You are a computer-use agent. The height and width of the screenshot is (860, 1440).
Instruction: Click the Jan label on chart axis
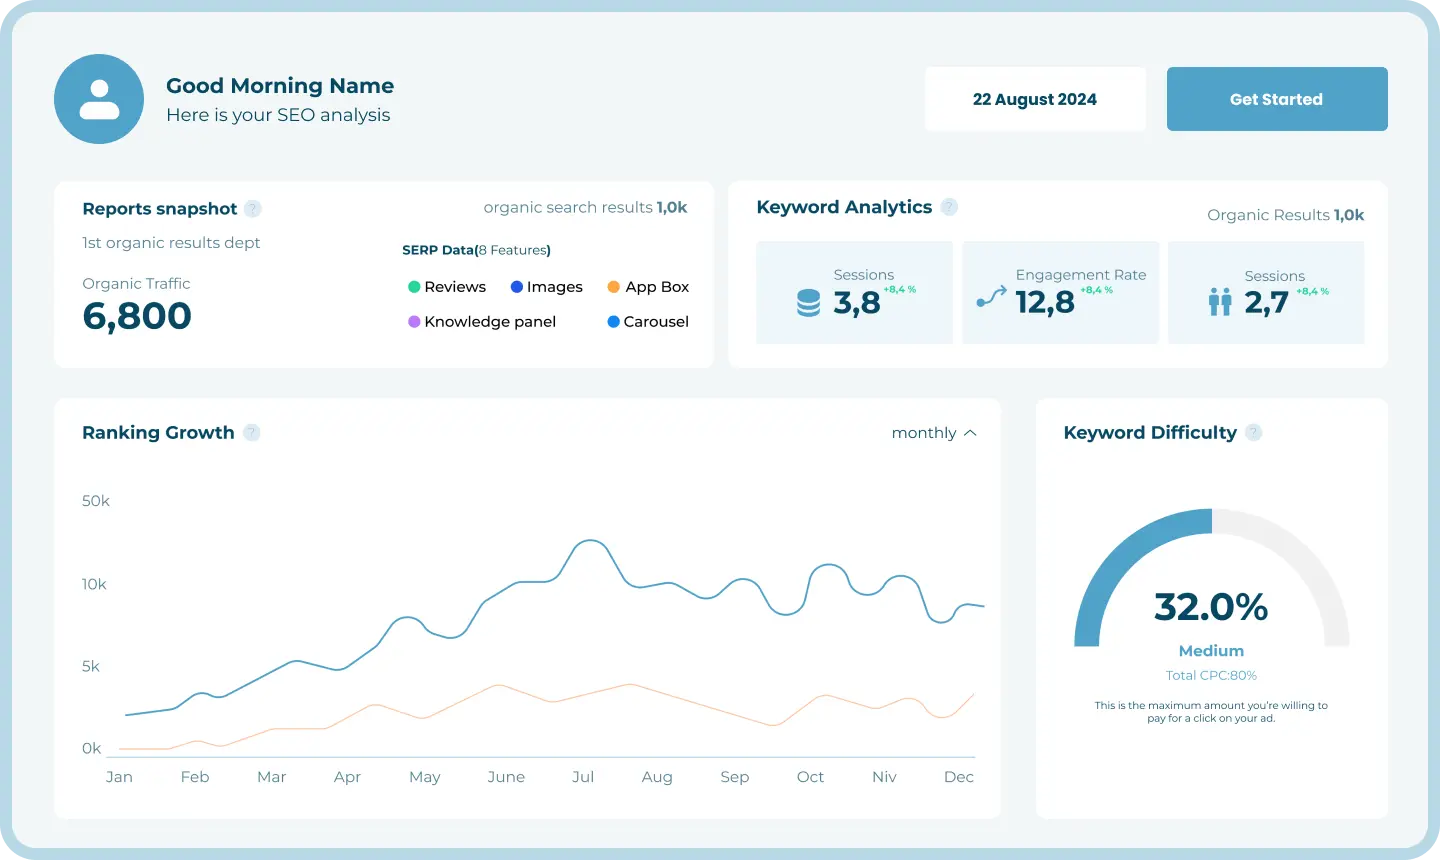[119, 777]
